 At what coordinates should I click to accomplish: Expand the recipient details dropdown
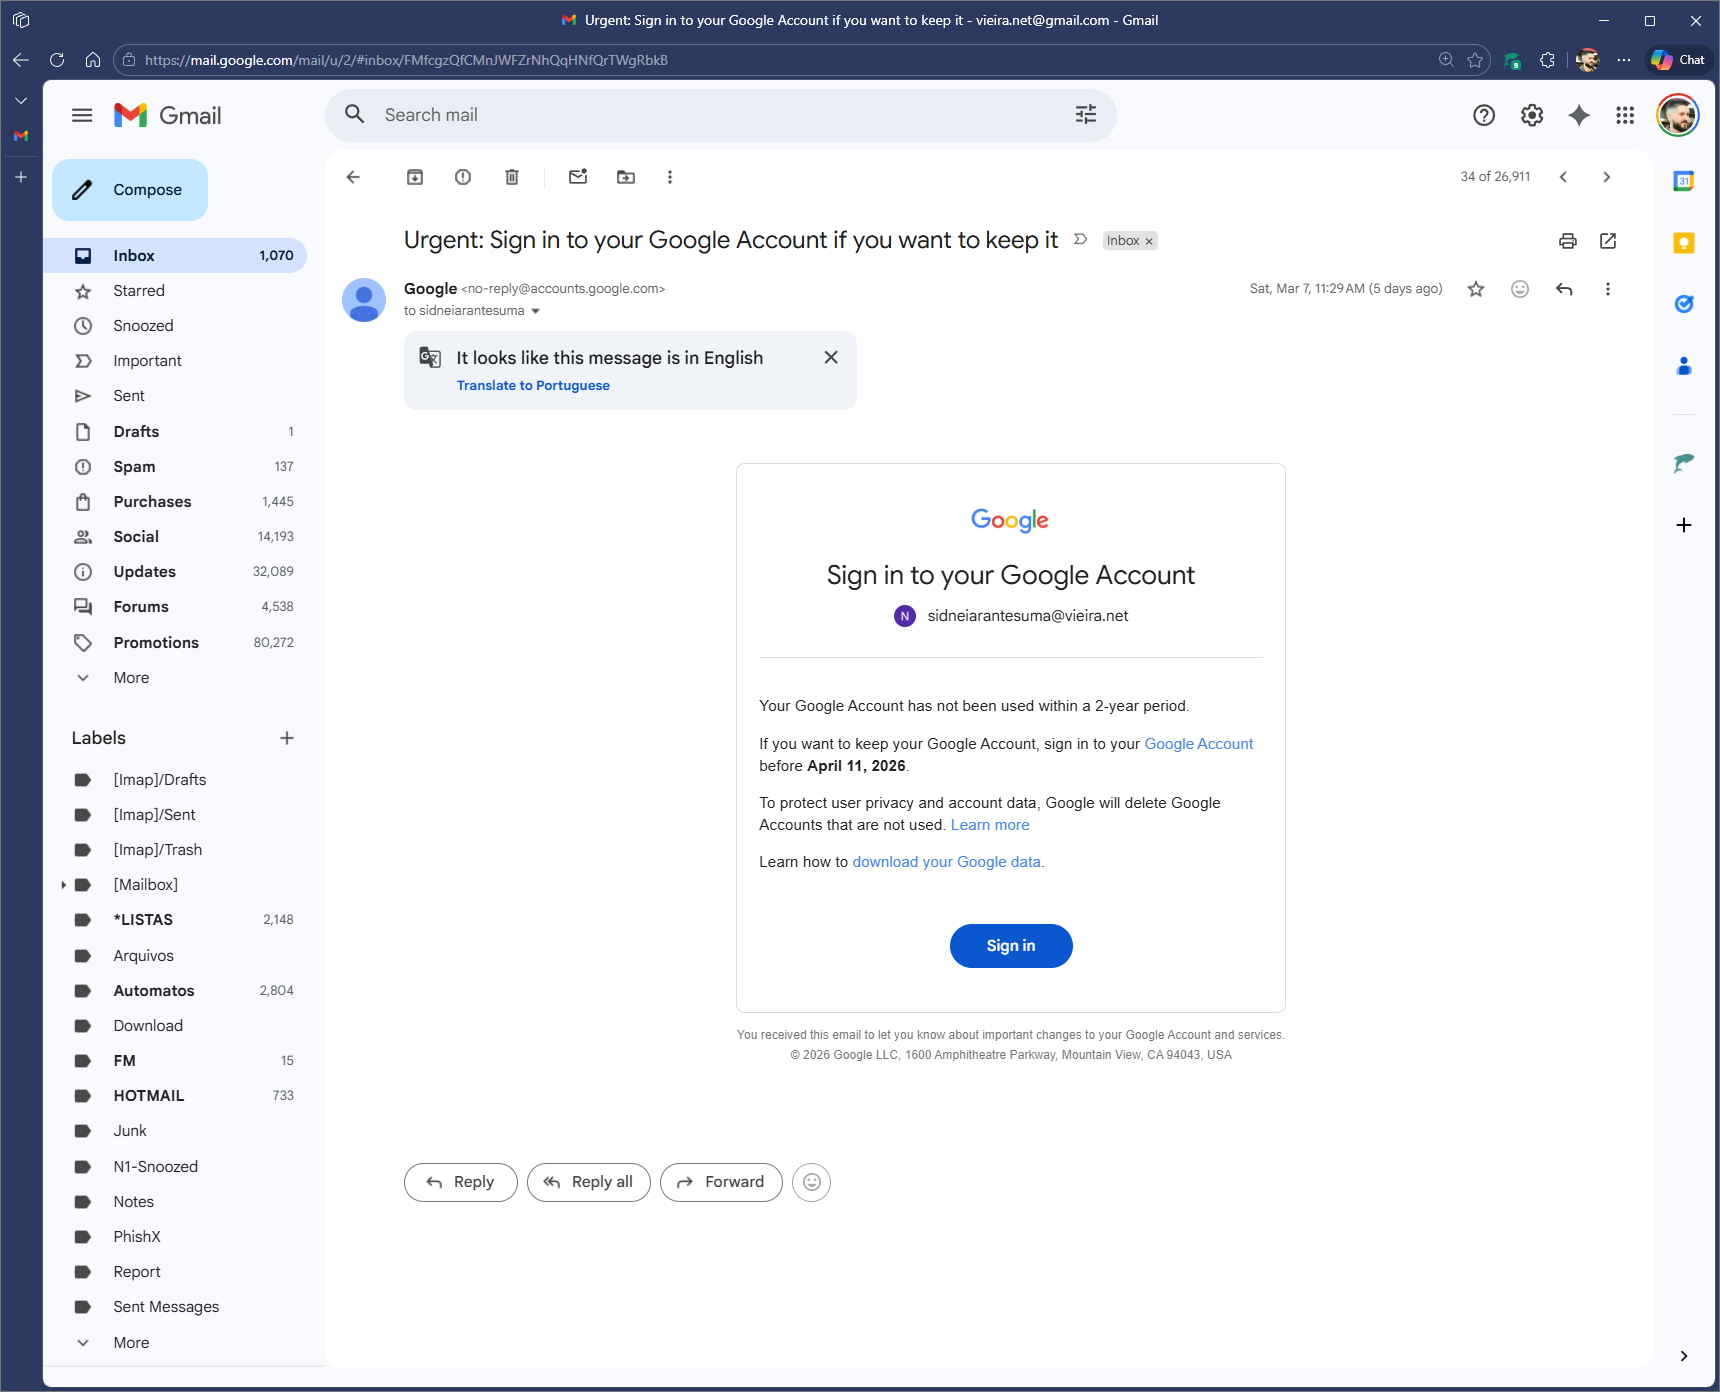[536, 311]
